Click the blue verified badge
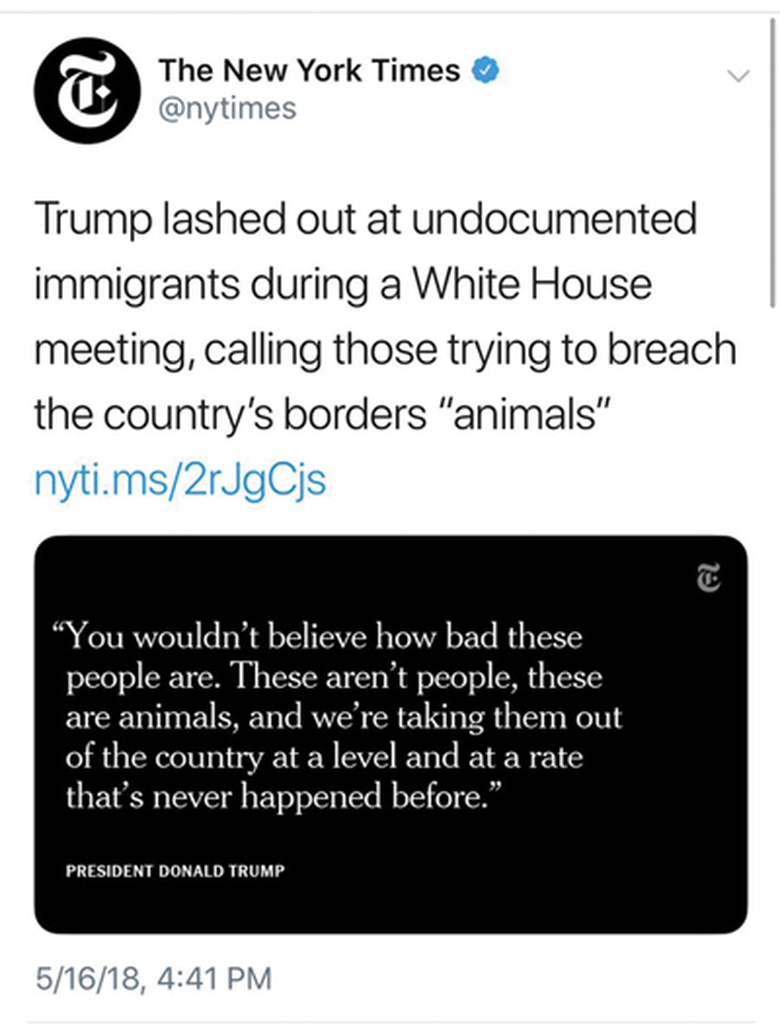The width and height of the screenshot is (780, 1035). click(485, 70)
